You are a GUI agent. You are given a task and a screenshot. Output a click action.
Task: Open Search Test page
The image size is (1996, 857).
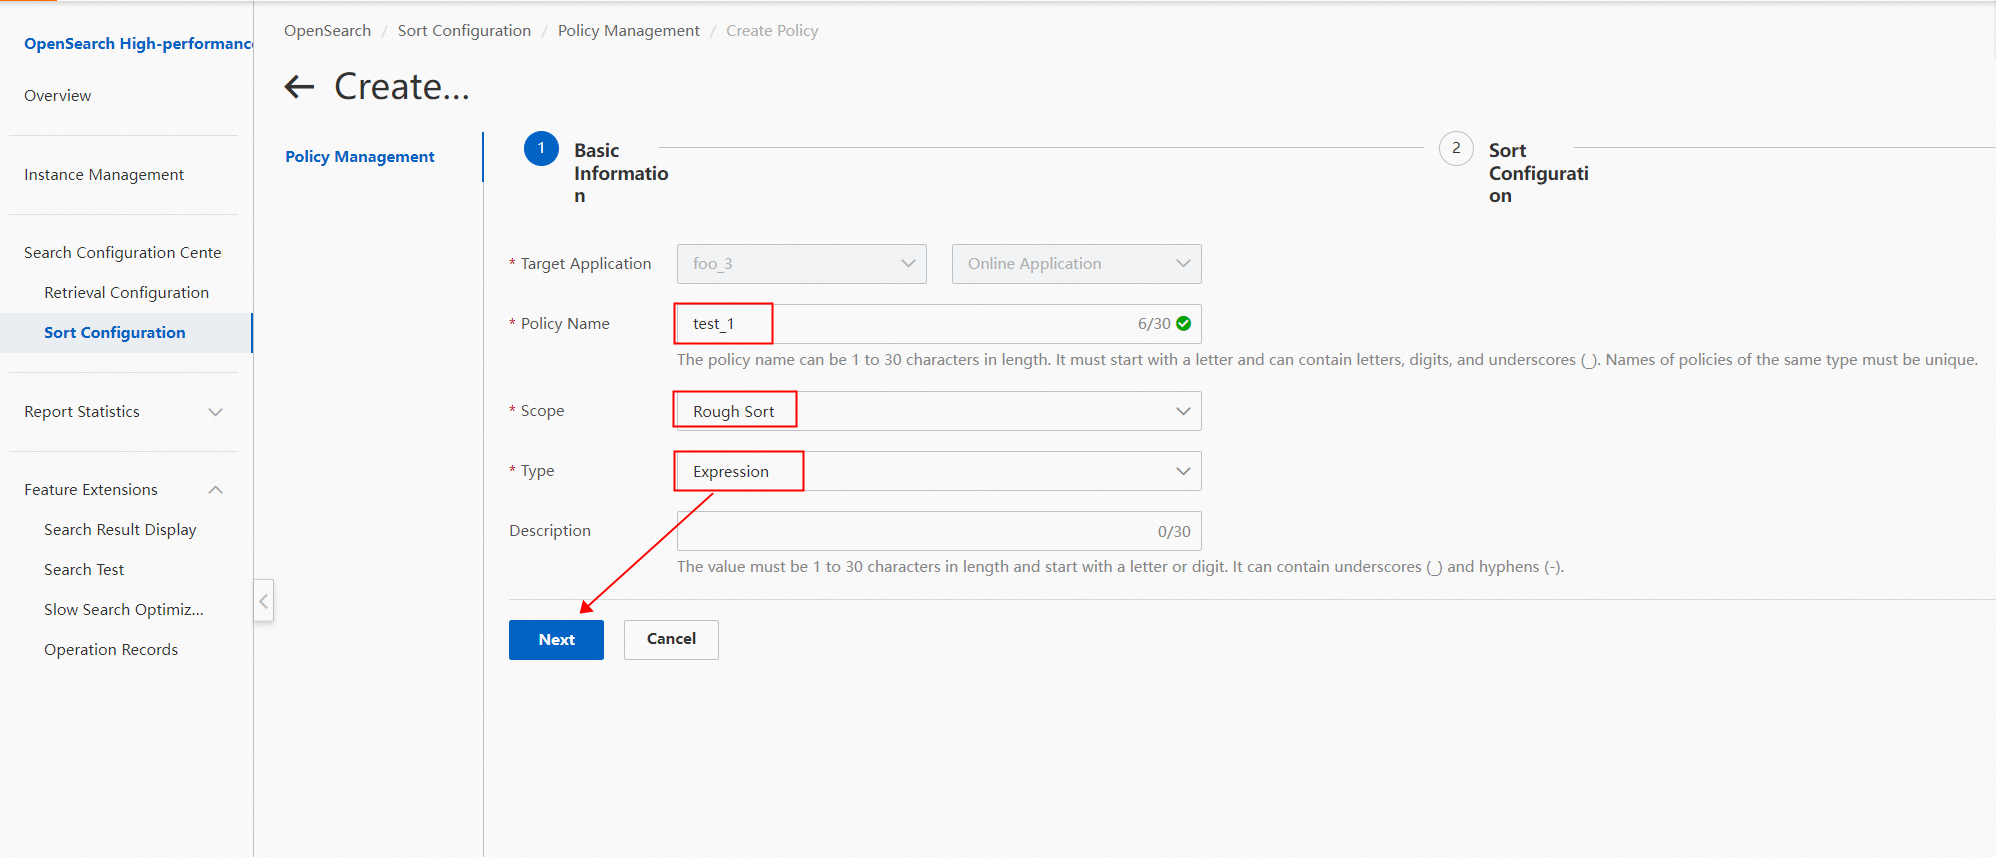click(84, 570)
